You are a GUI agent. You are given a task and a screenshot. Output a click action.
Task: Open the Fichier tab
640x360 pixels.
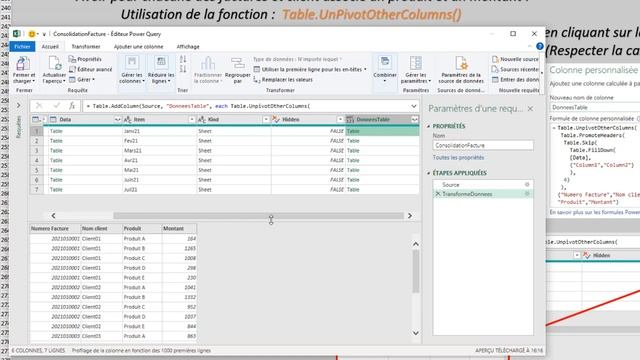pos(22,47)
